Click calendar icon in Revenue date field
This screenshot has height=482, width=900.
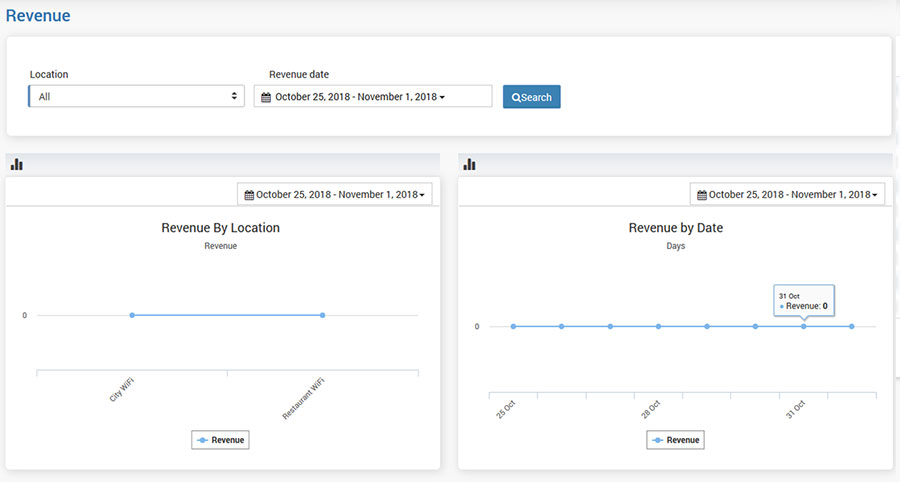[267, 97]
